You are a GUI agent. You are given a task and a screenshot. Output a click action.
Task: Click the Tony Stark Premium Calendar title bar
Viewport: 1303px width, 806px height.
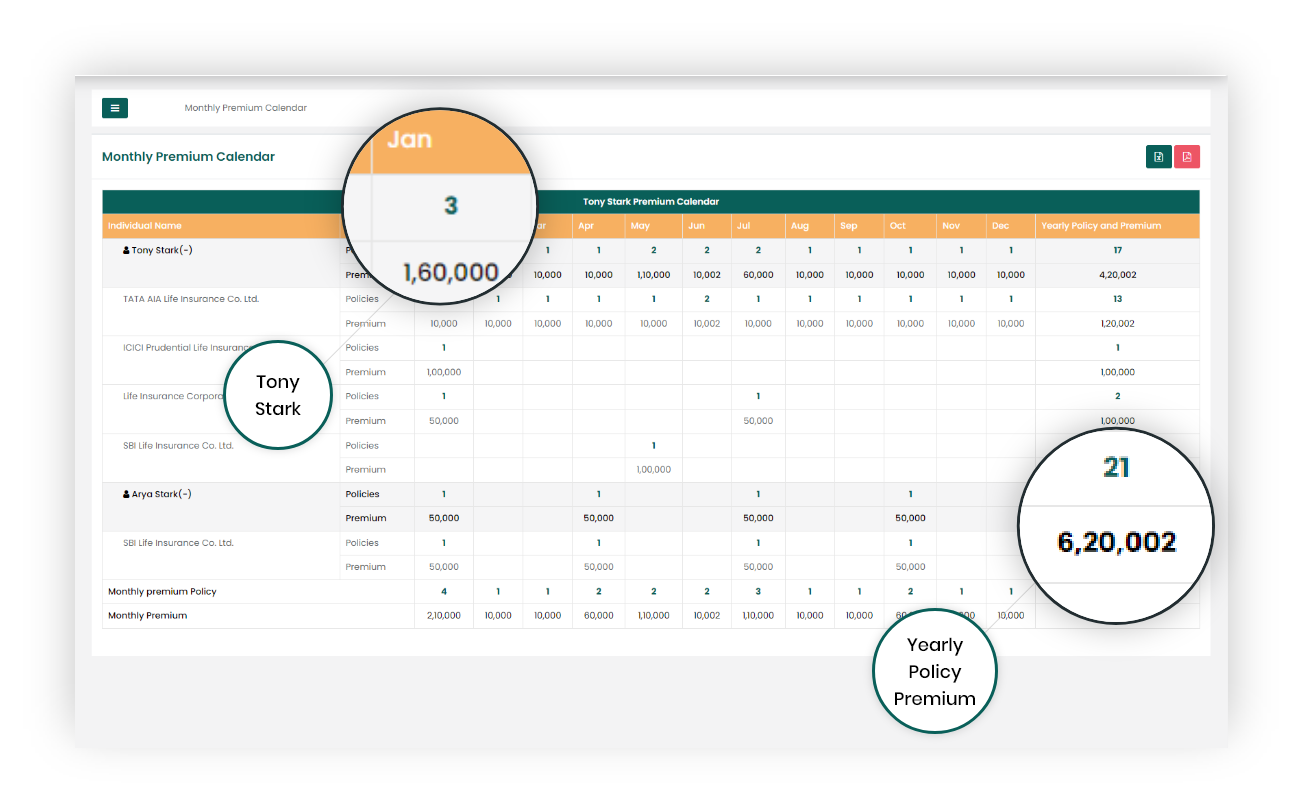pyautogui.click(x=651, y=202)
